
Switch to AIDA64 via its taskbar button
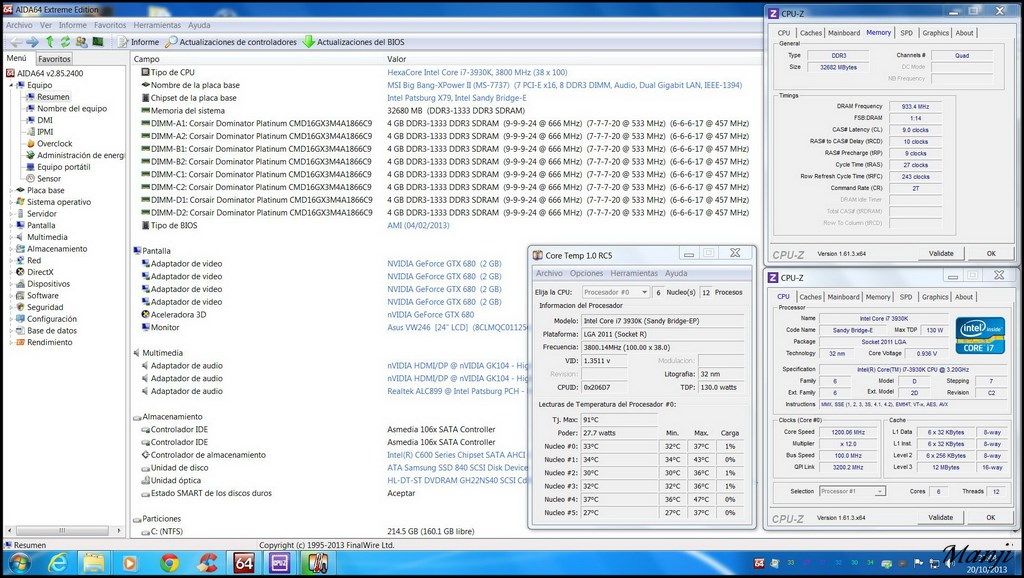tap(244, 563)
